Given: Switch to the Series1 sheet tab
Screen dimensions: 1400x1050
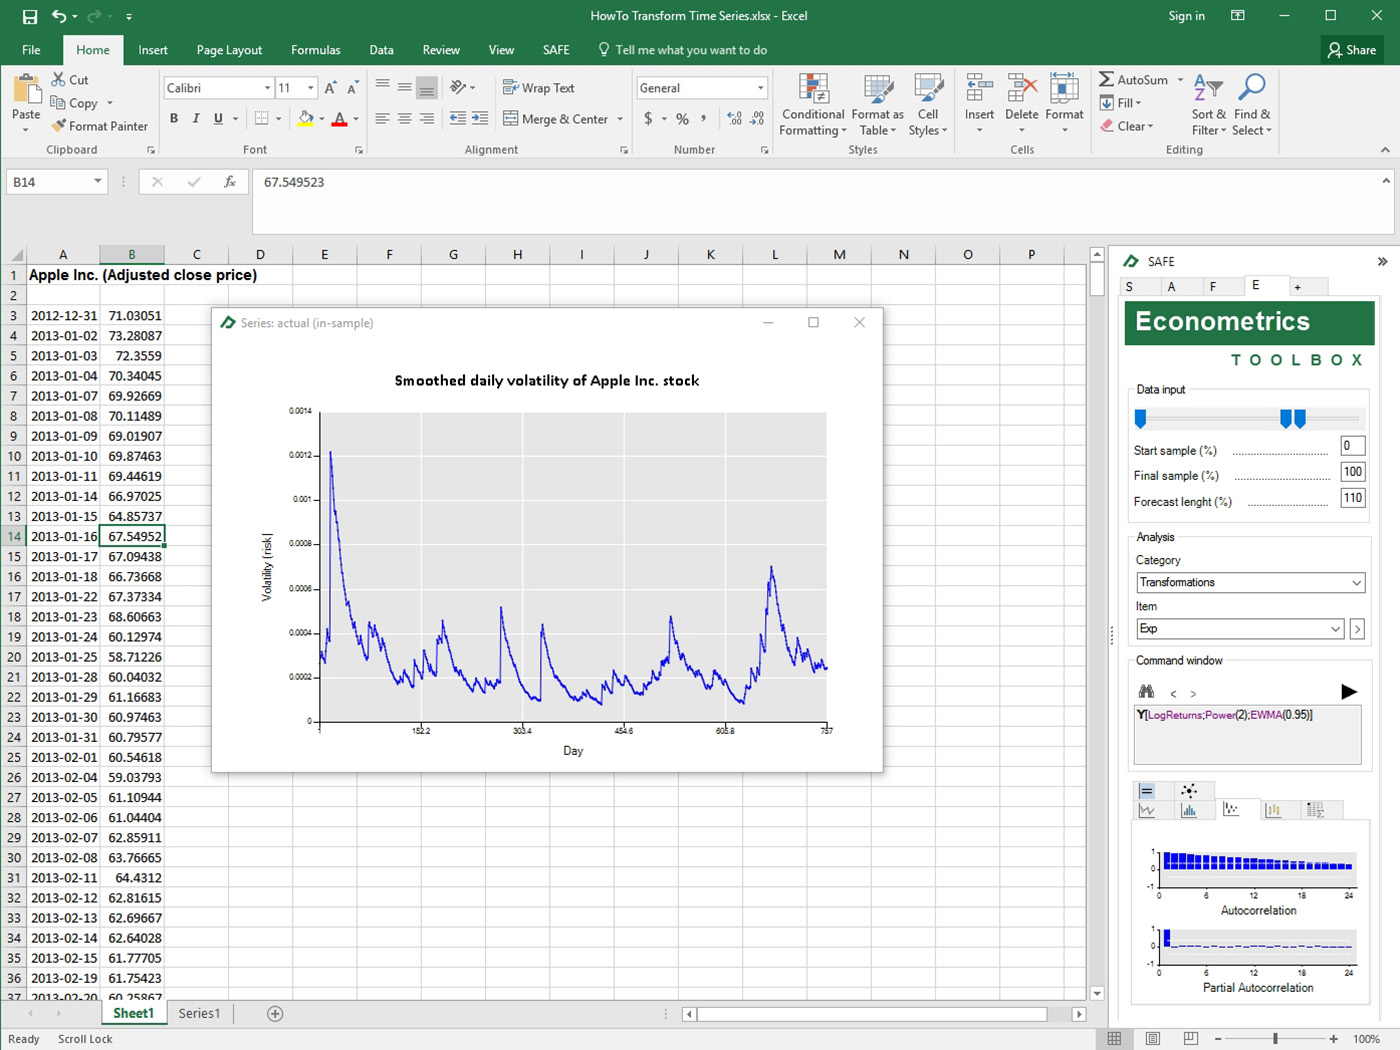Looking at the screenshot, I should click(x=199, y=1013).
